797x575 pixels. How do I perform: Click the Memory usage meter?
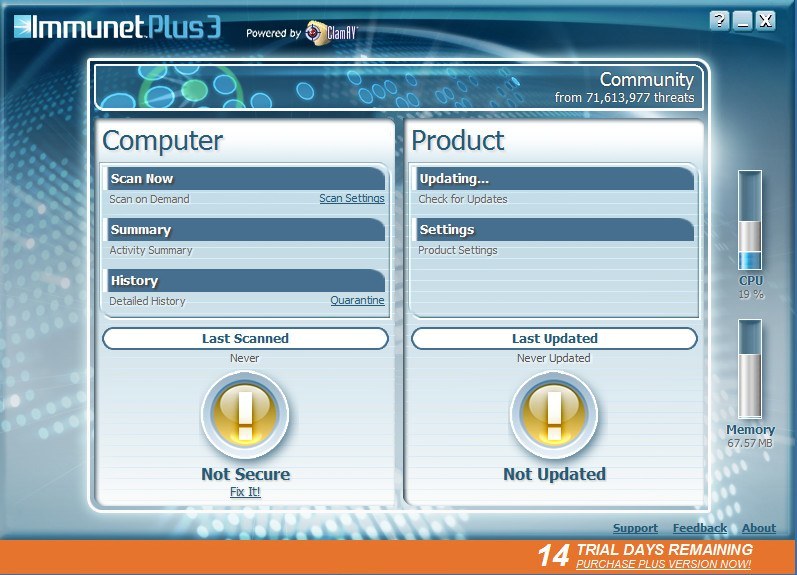pyautogui.click(x=750, y=369)
